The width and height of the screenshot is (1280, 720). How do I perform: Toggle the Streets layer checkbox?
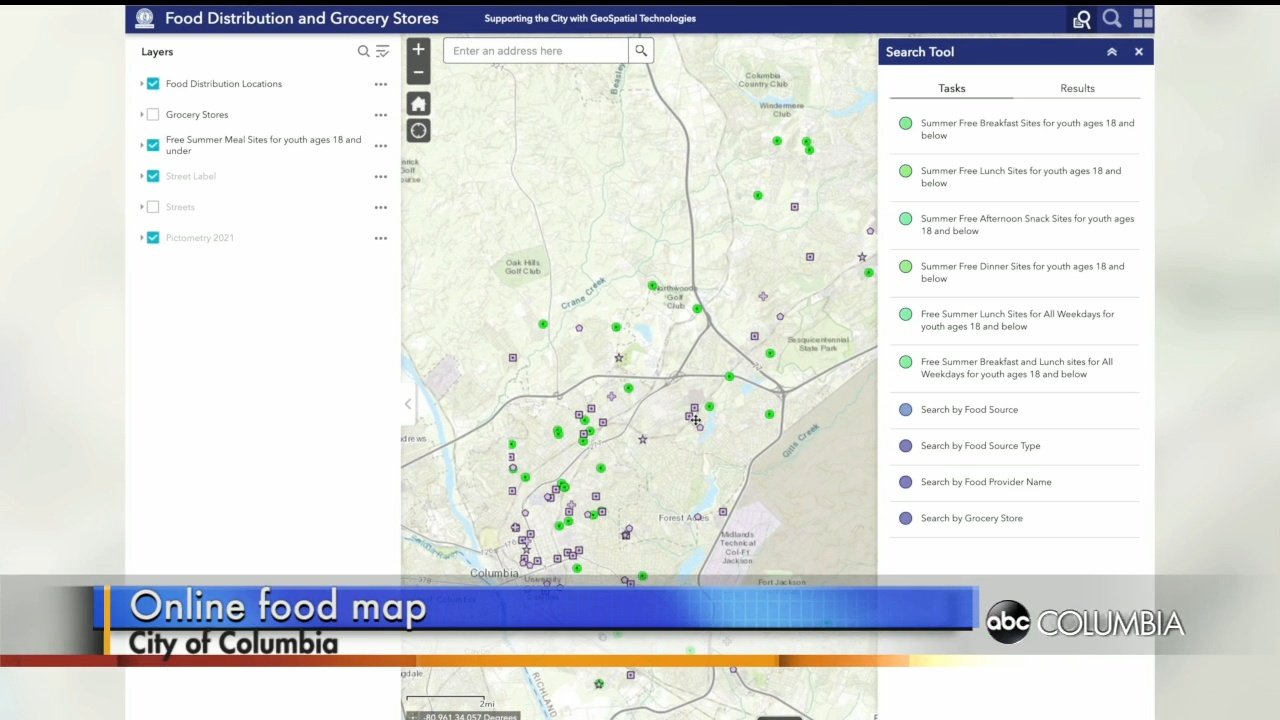click(x=153, y=207)
